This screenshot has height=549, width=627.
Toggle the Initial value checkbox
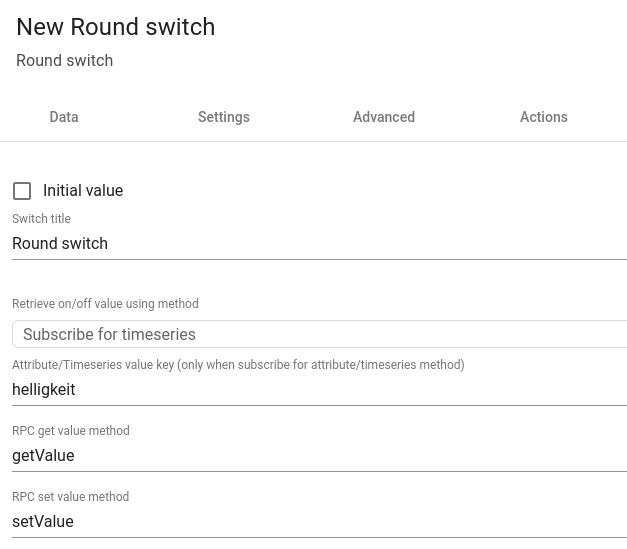click(22, 191)
